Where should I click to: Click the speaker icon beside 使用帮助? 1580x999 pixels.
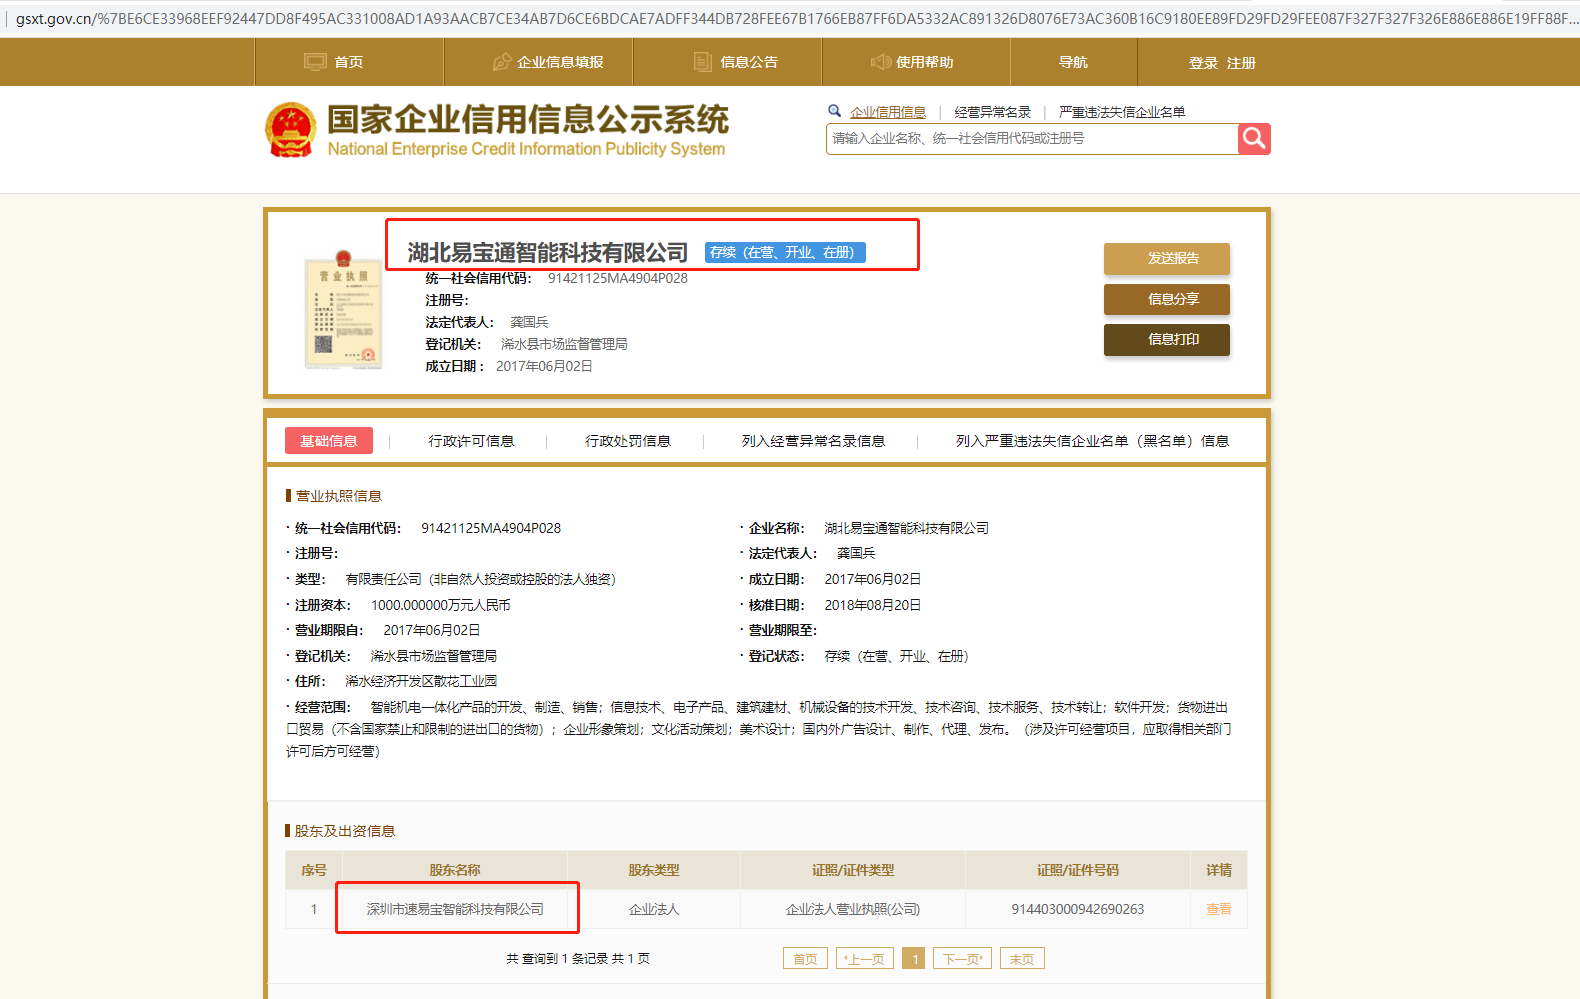[x=880, y=62]
